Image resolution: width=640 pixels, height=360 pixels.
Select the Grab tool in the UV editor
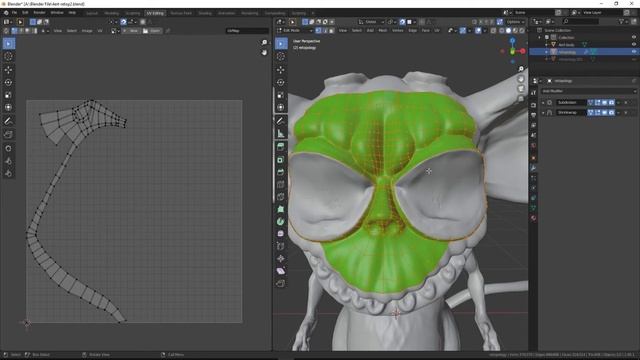click(x=8, y=148)
